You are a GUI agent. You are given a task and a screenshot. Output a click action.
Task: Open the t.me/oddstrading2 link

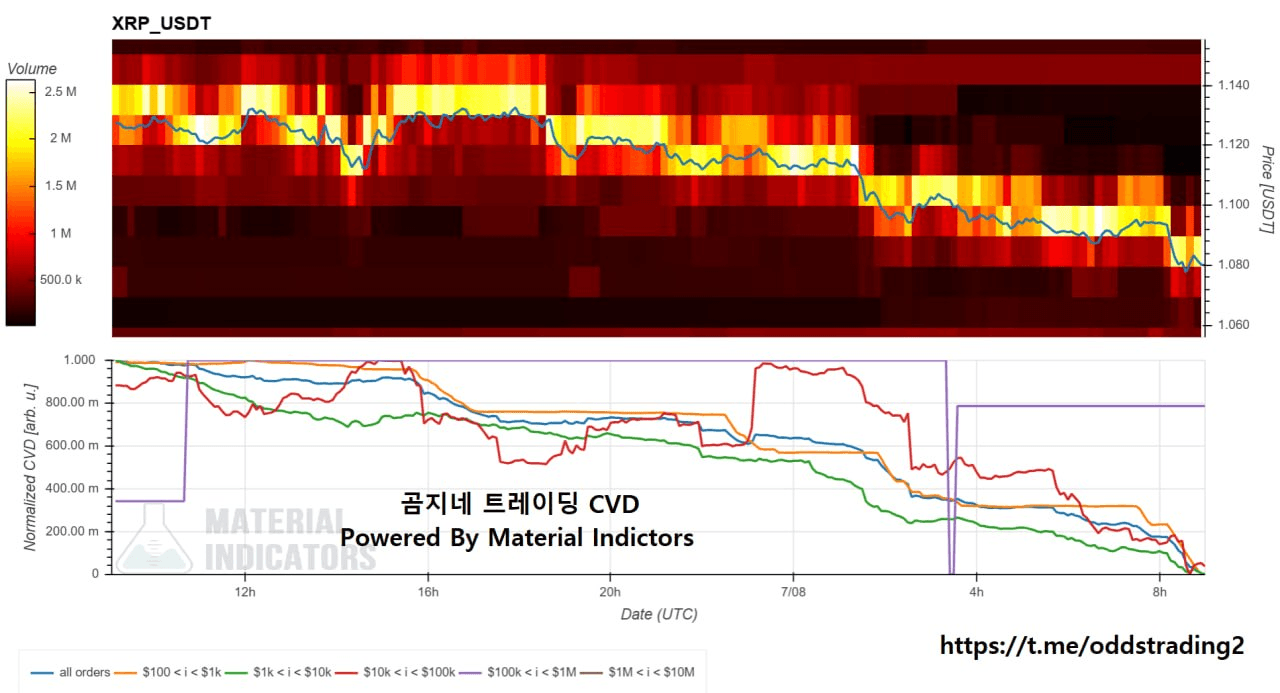[x=1092, y=646]
